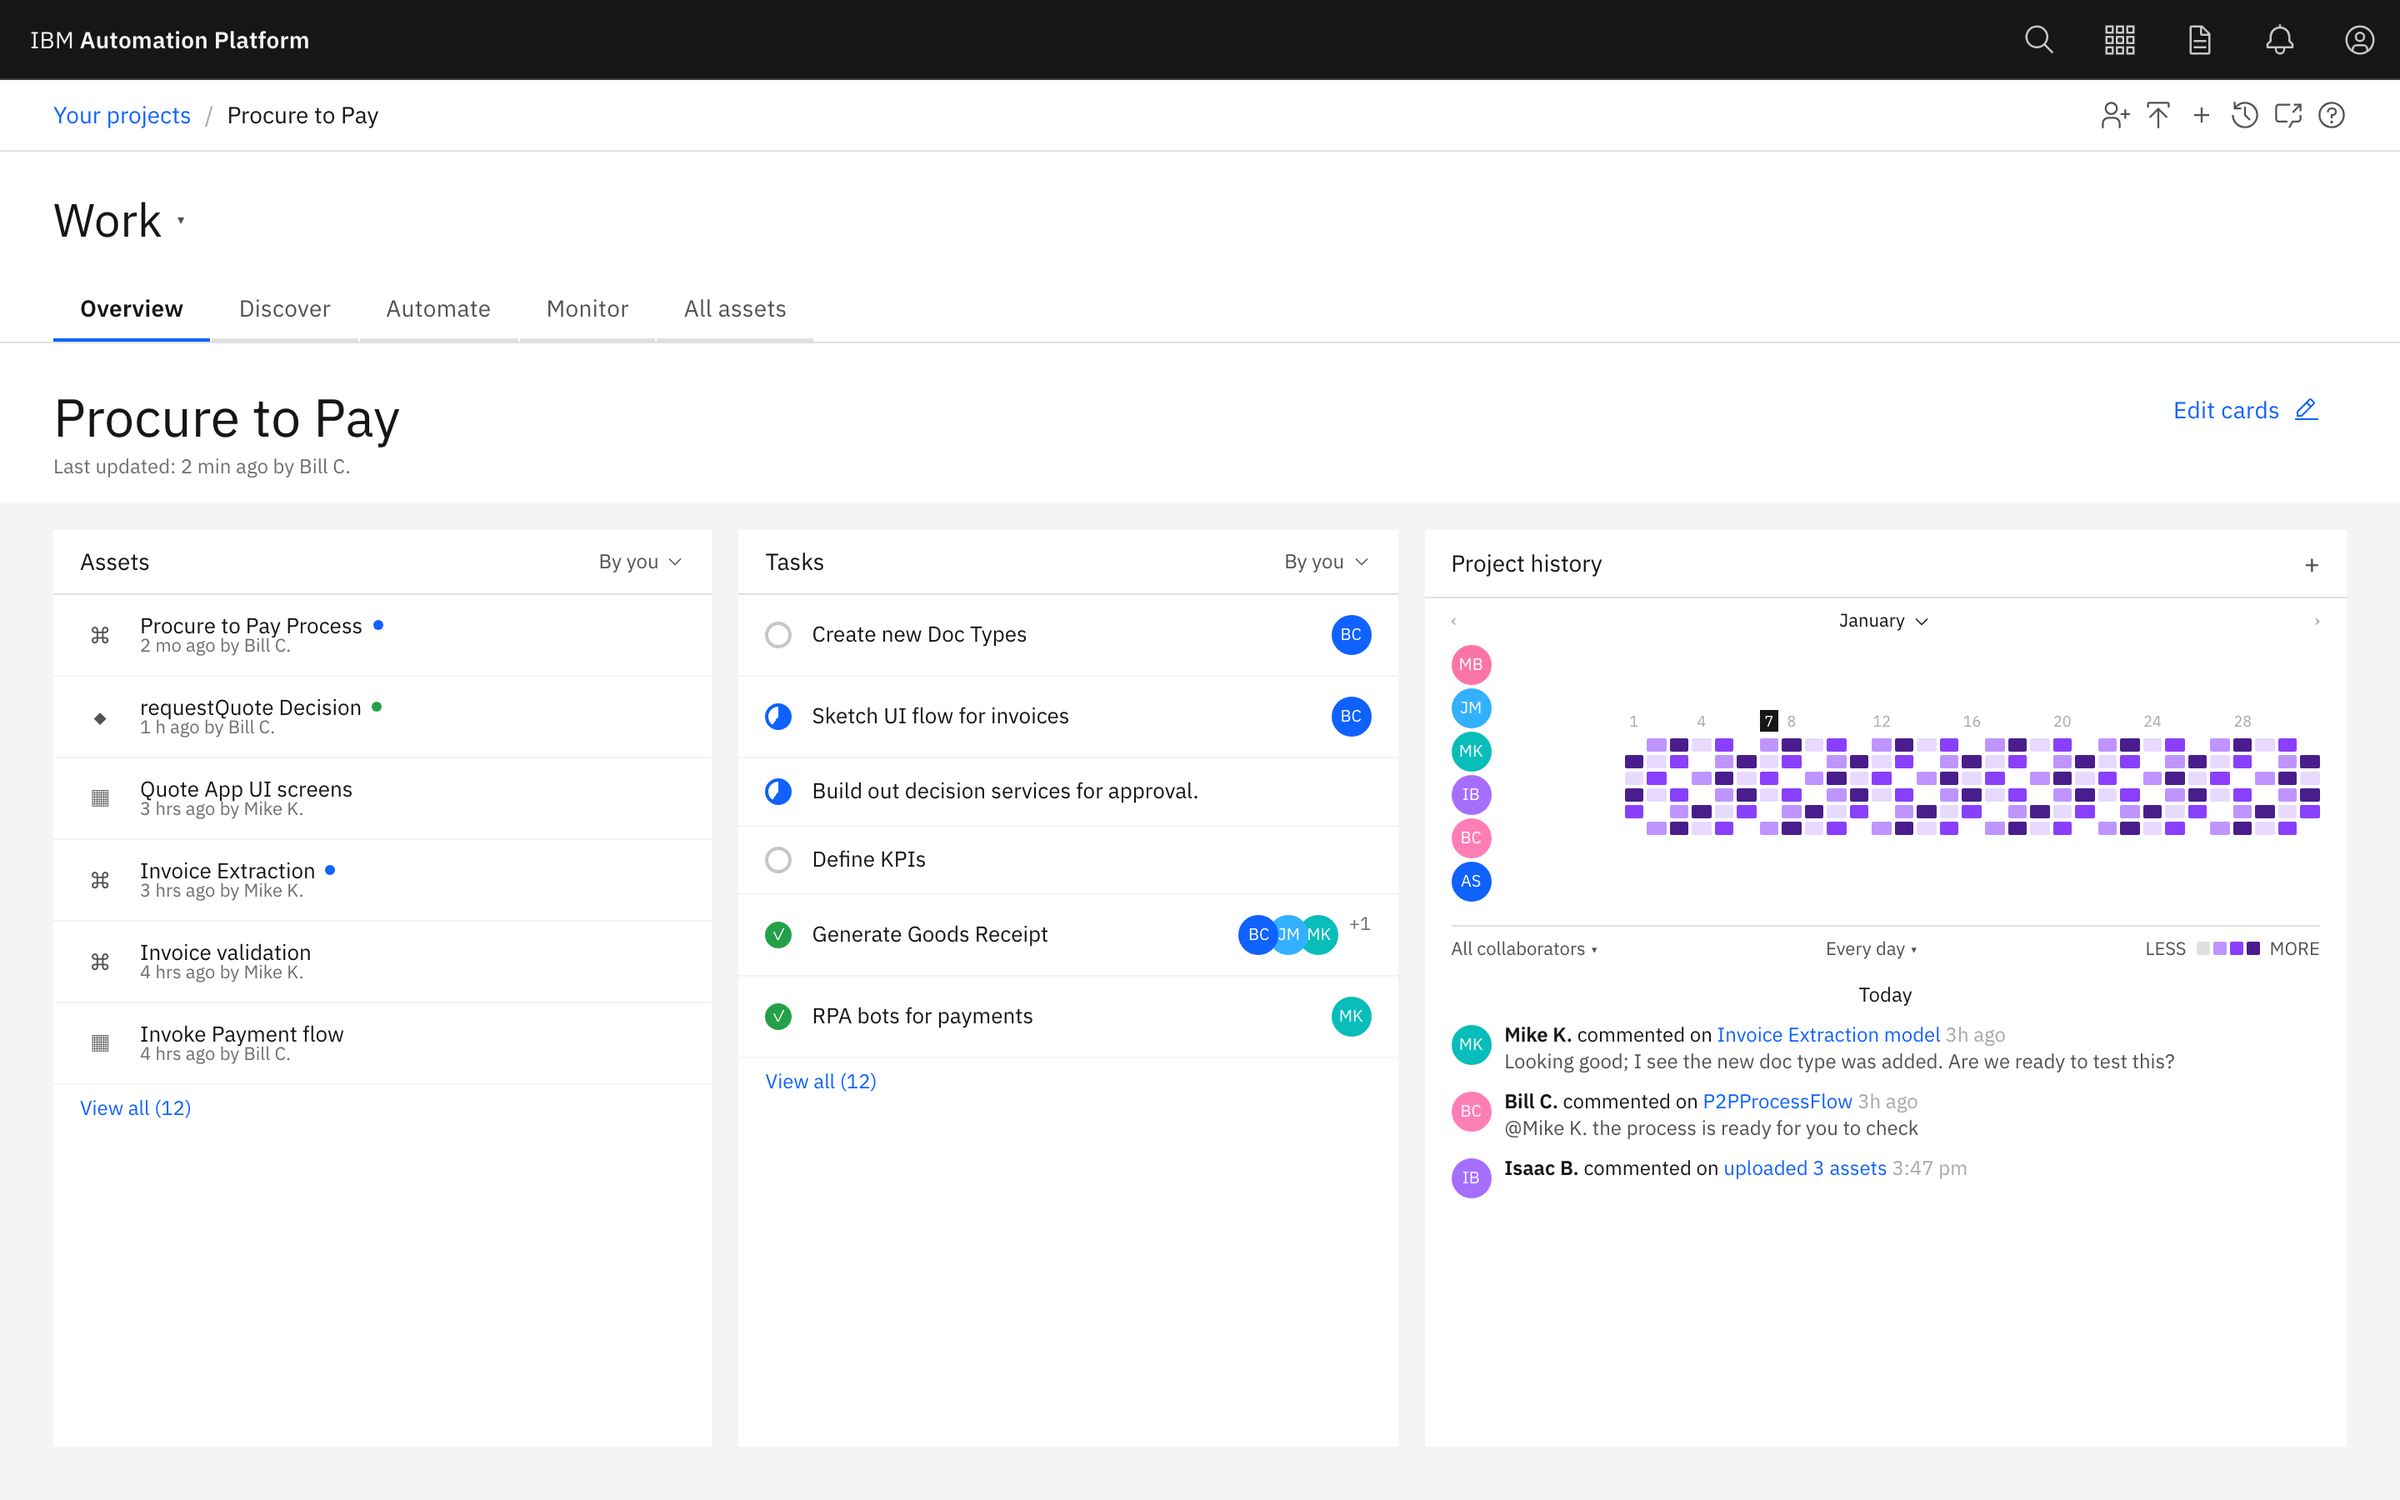The height and width of the screenshot is (1500, 2400).
Task: Open the search icon in header
Action: (x=2038, y=40)
